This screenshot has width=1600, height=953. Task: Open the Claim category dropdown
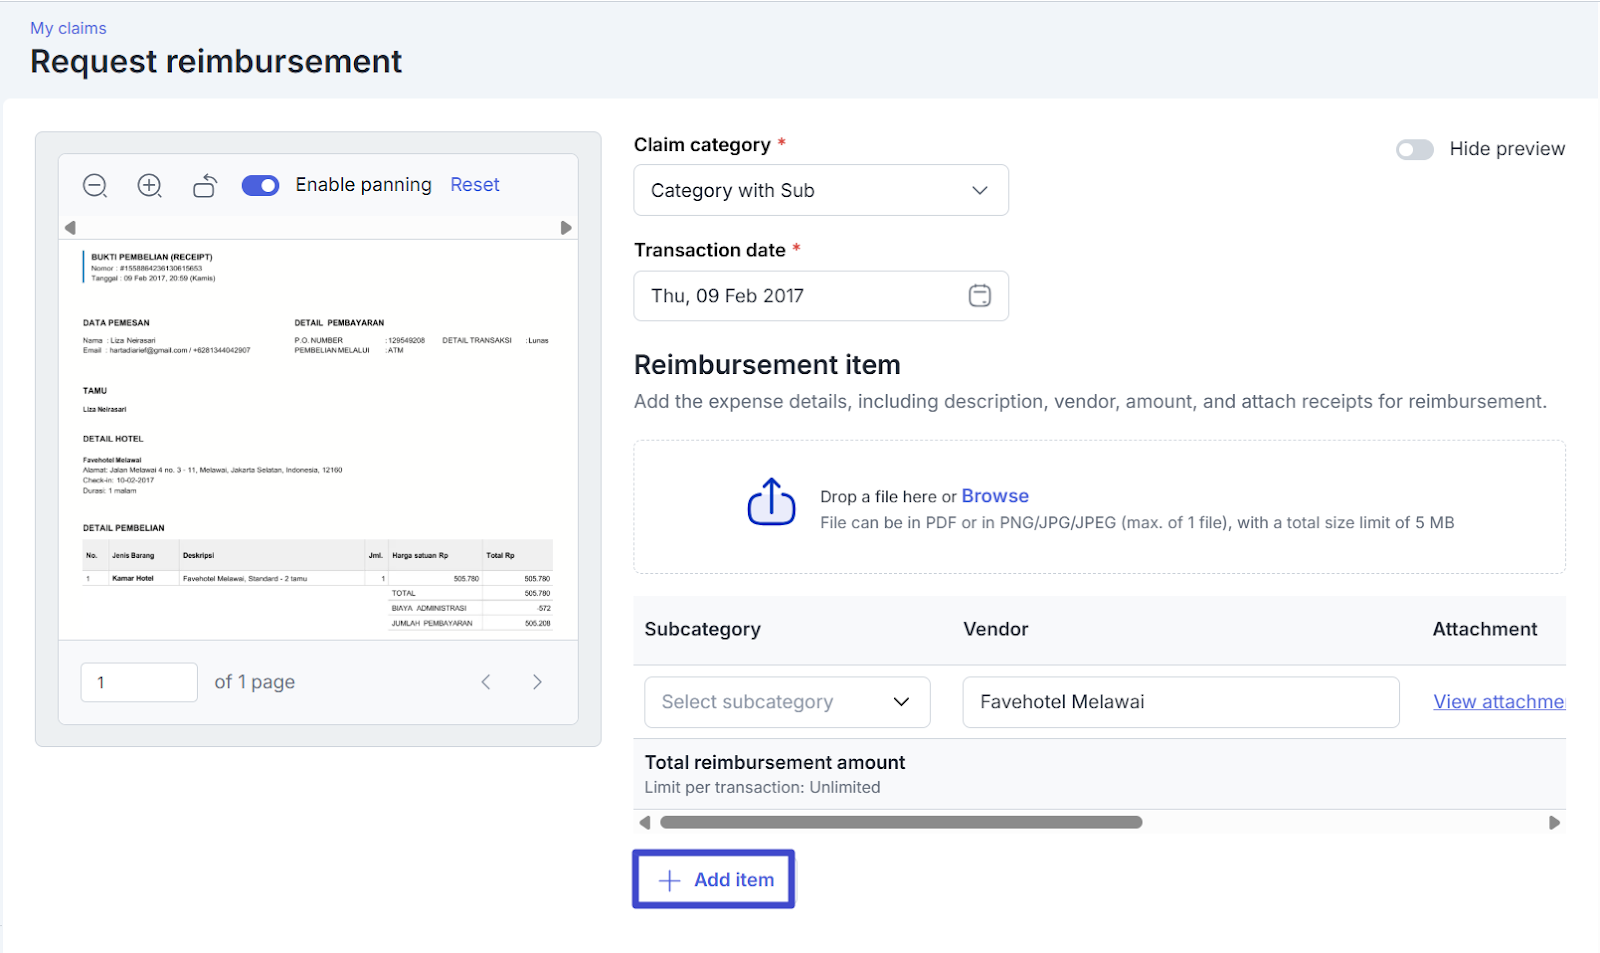pos(820,190)
